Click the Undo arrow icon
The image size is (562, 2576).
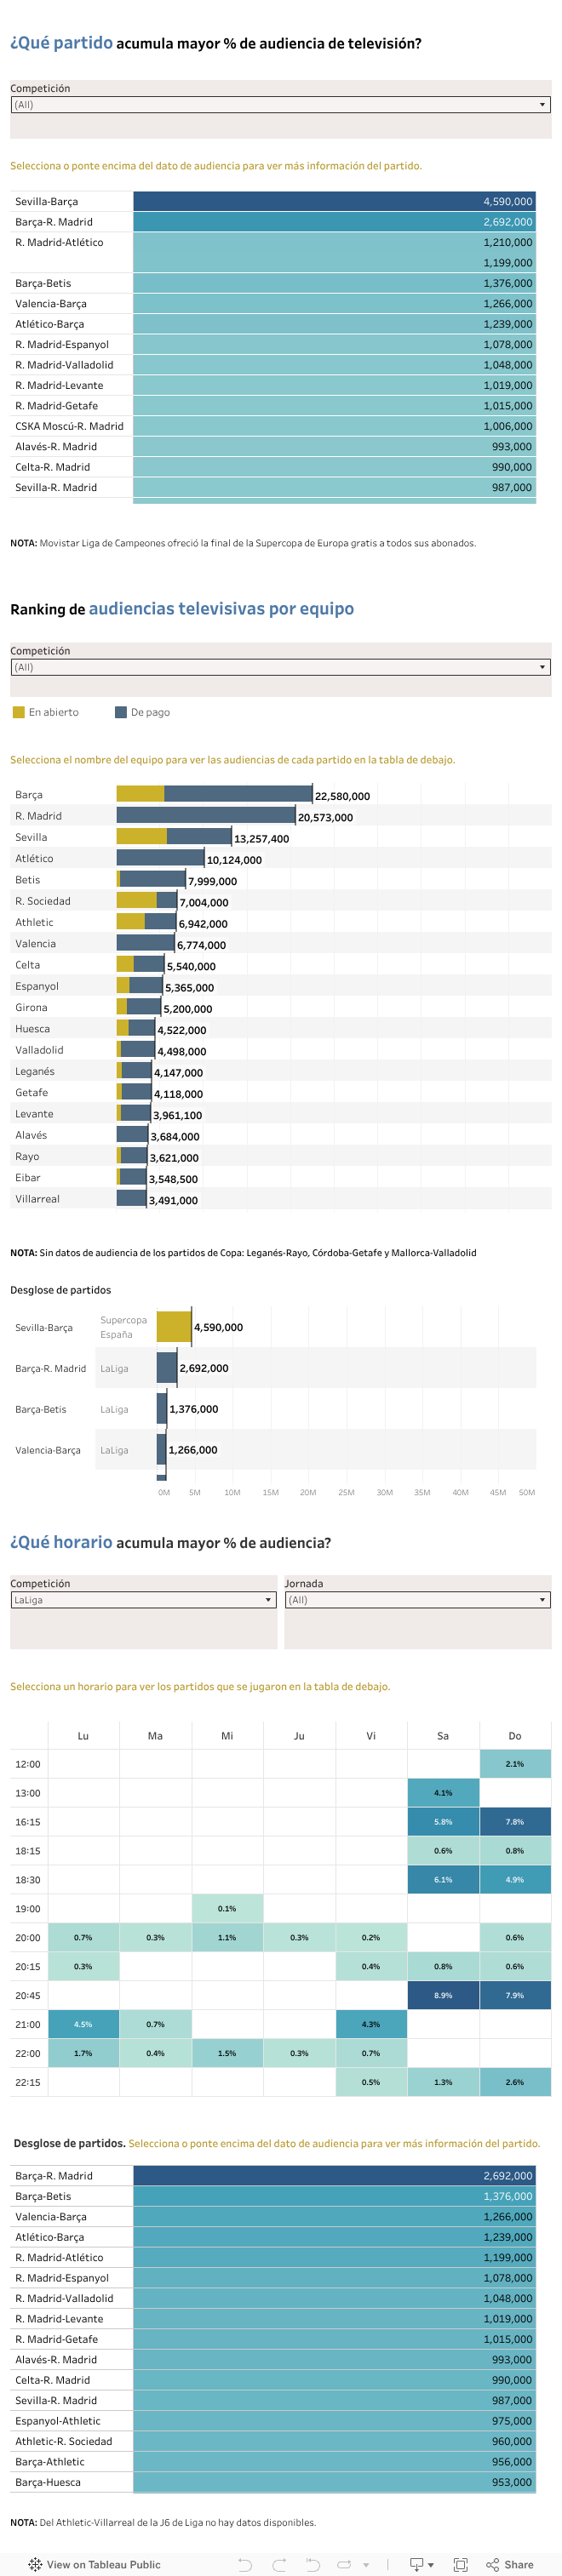tap(245, 2564)
